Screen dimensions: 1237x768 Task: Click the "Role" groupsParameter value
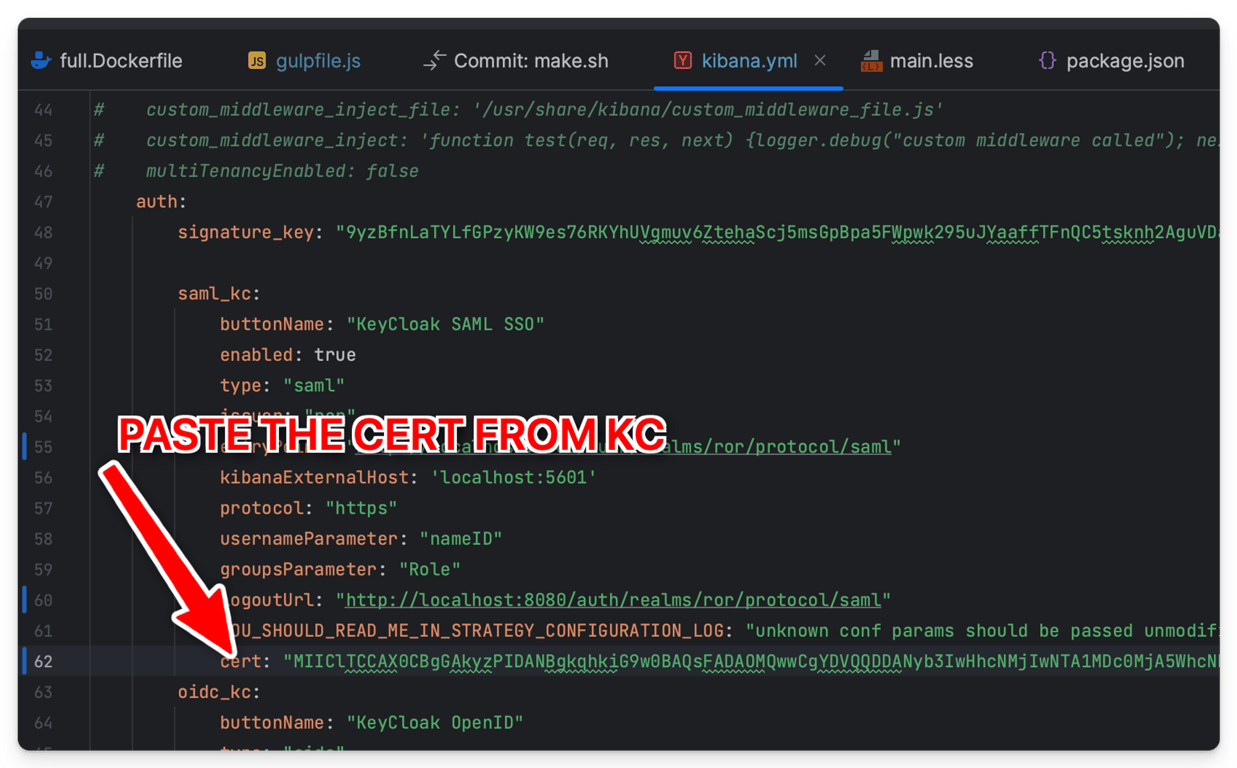(x=430, y=569)
